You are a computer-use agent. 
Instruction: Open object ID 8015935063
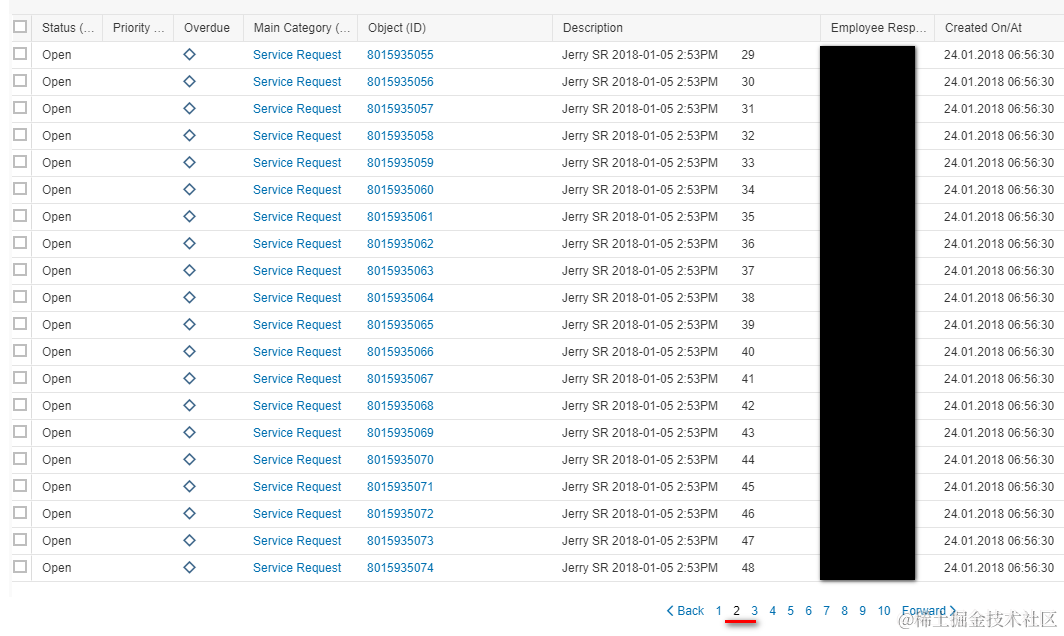click(400, 271)
